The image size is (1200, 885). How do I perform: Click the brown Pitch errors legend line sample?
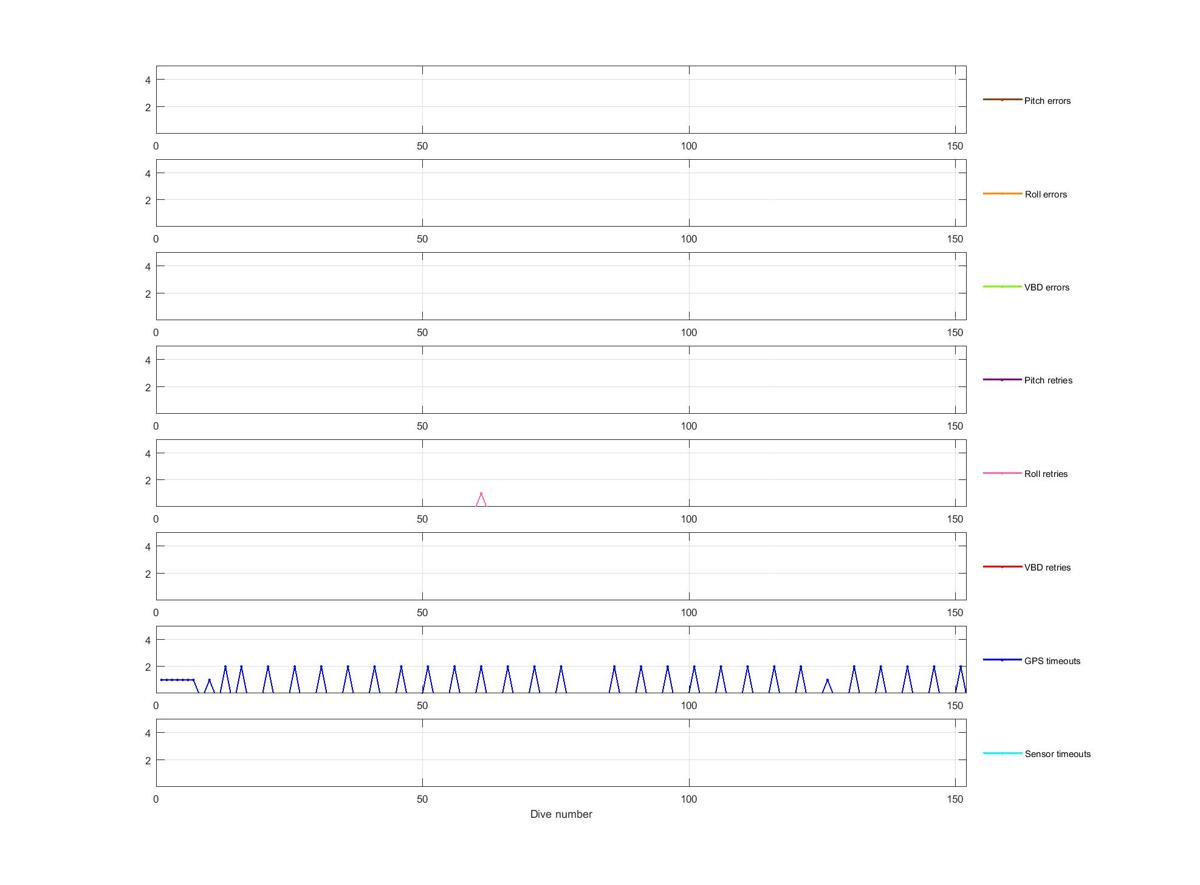(x=1002, y=100)
